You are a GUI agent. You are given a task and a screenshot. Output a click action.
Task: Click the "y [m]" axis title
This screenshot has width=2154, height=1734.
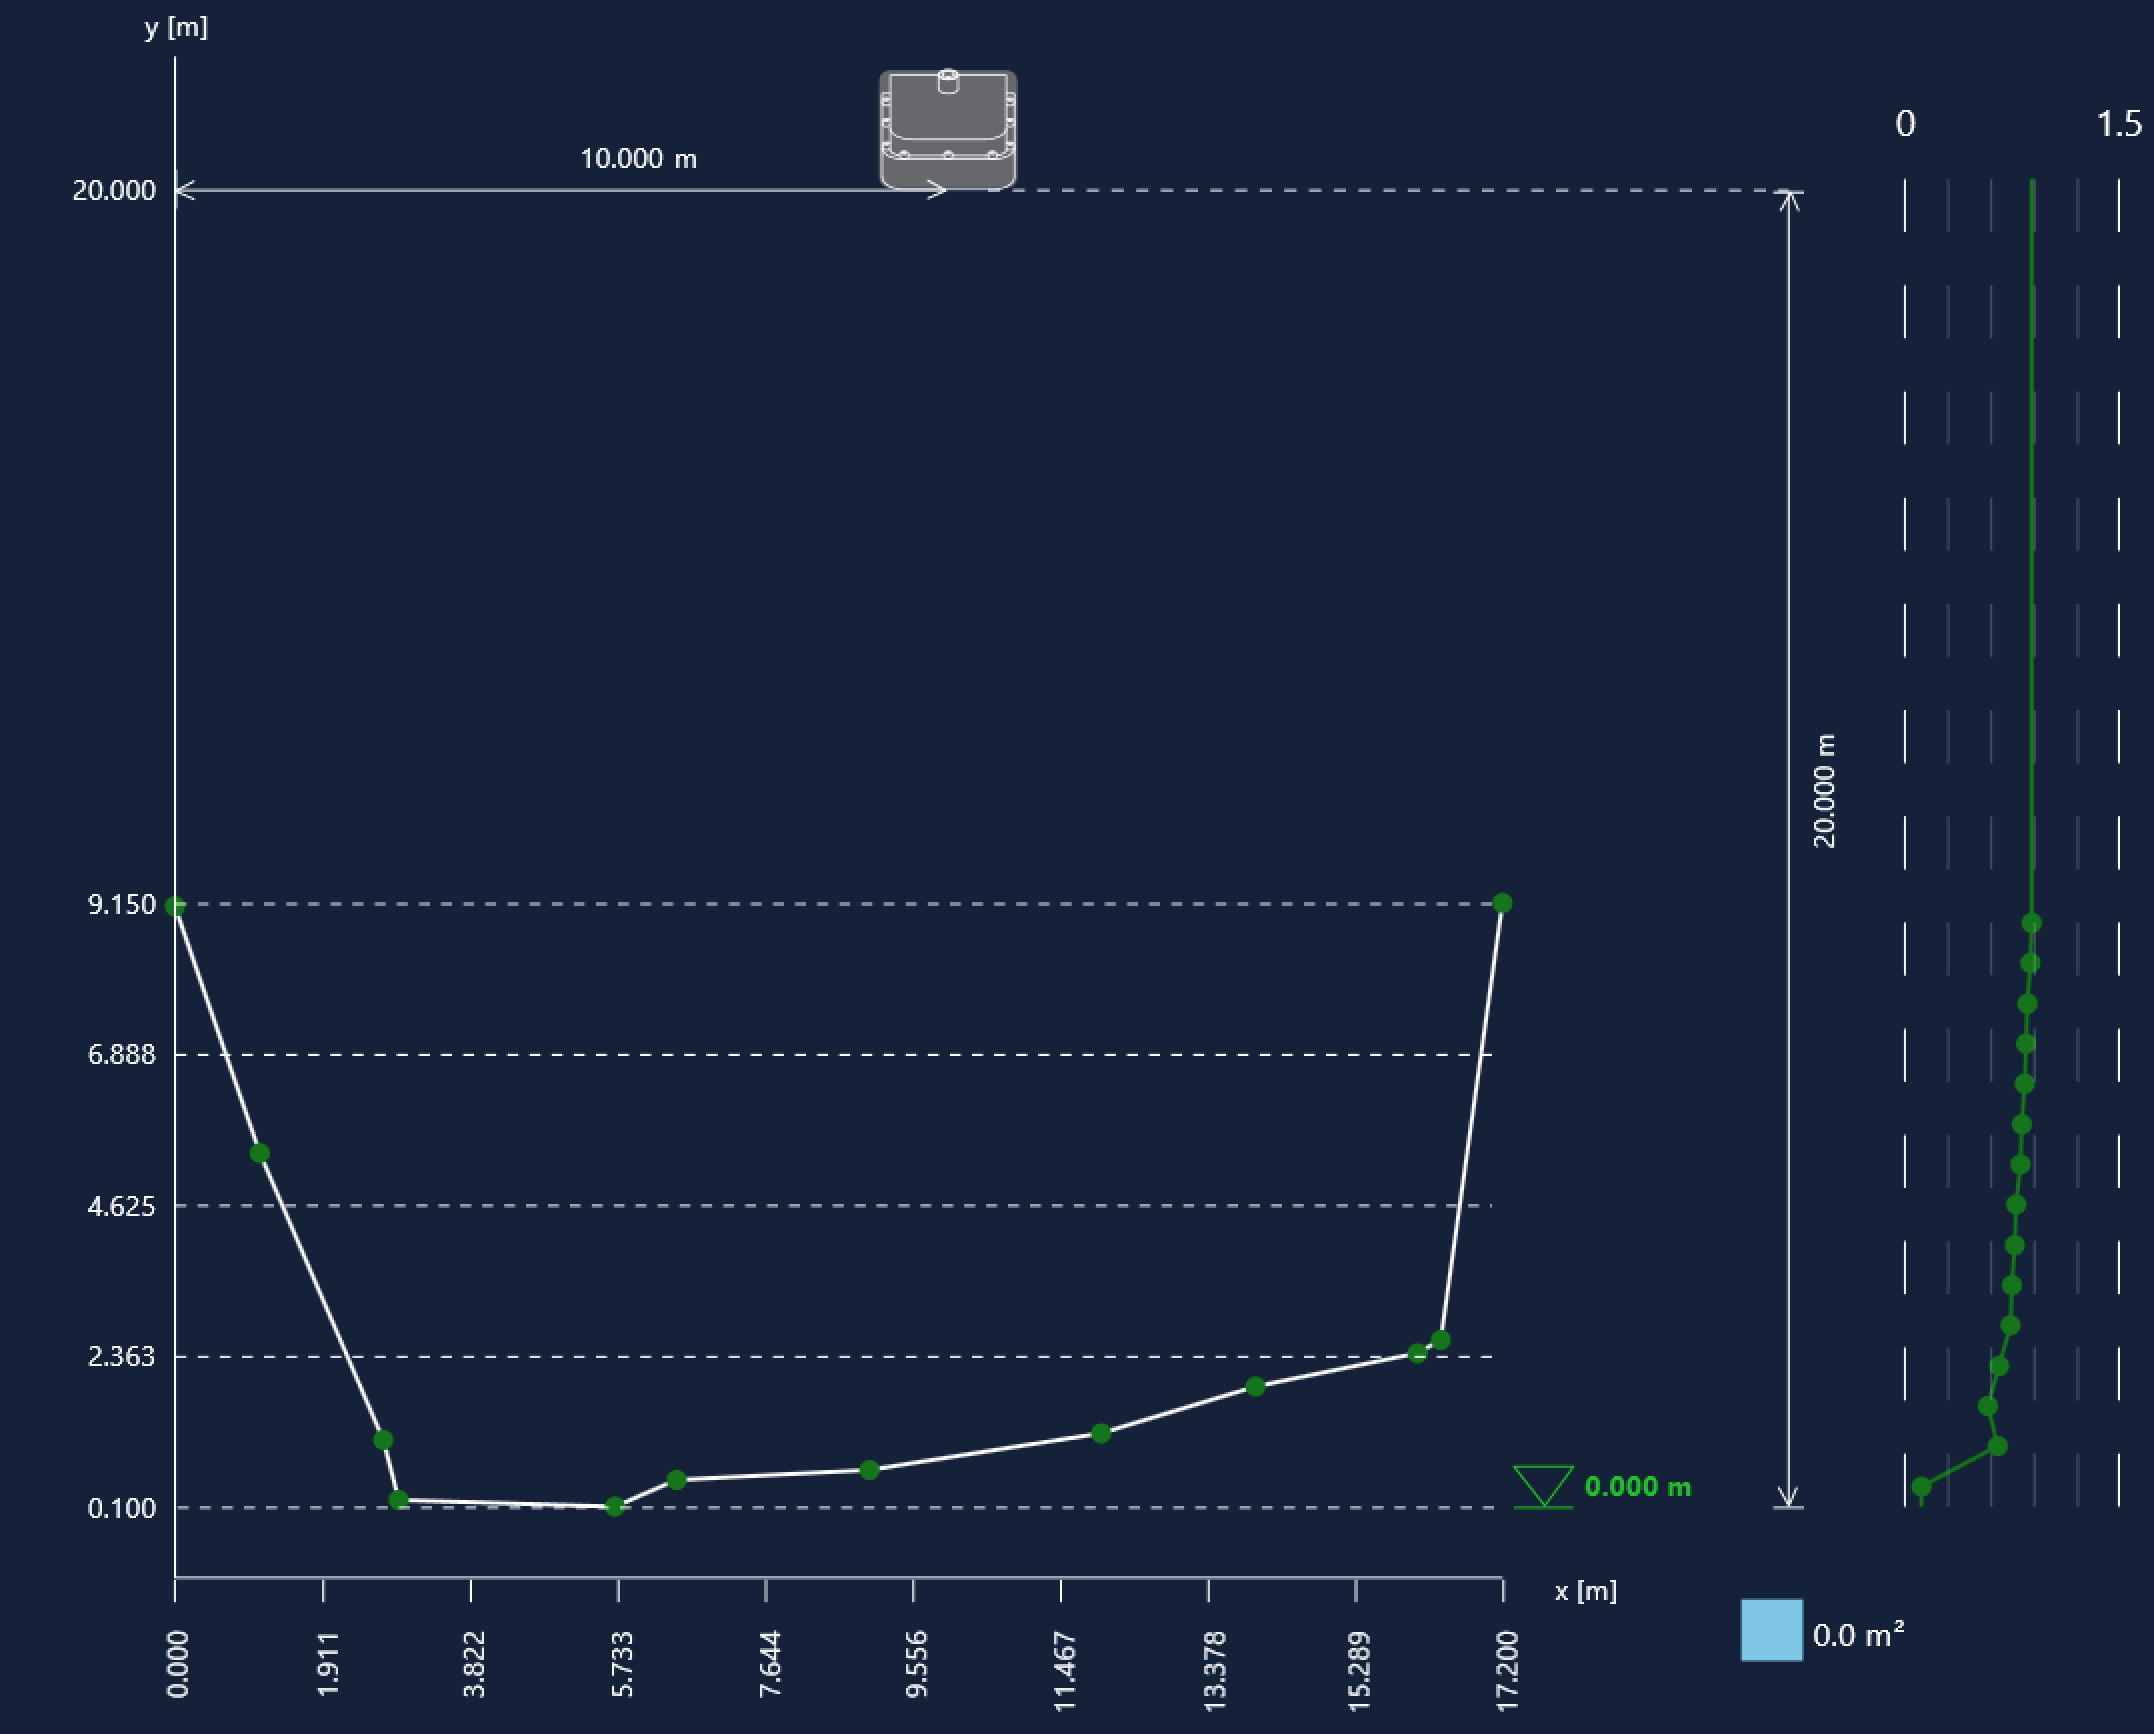(x=176, y=28)
